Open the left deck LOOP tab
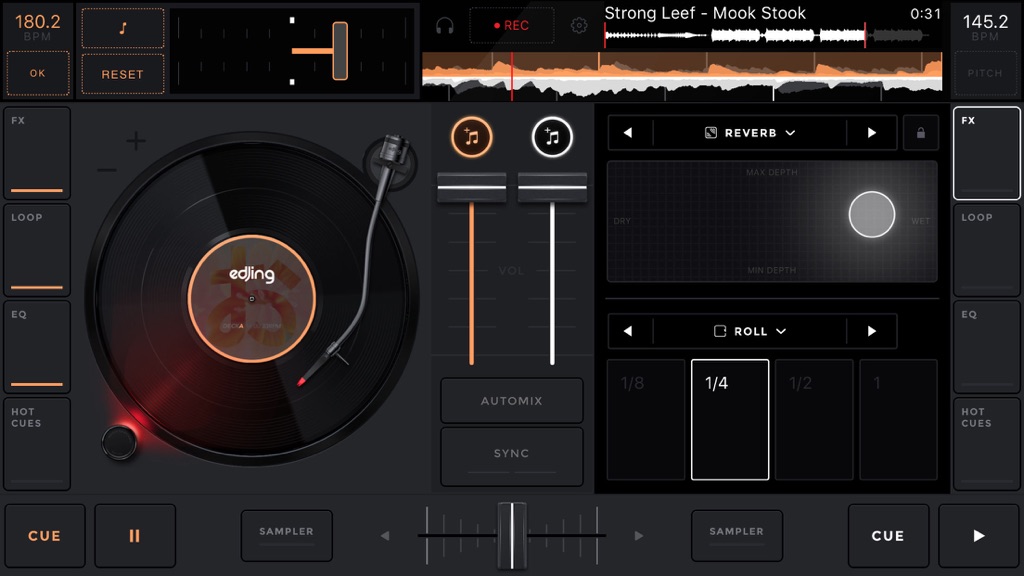 [37, 249]
